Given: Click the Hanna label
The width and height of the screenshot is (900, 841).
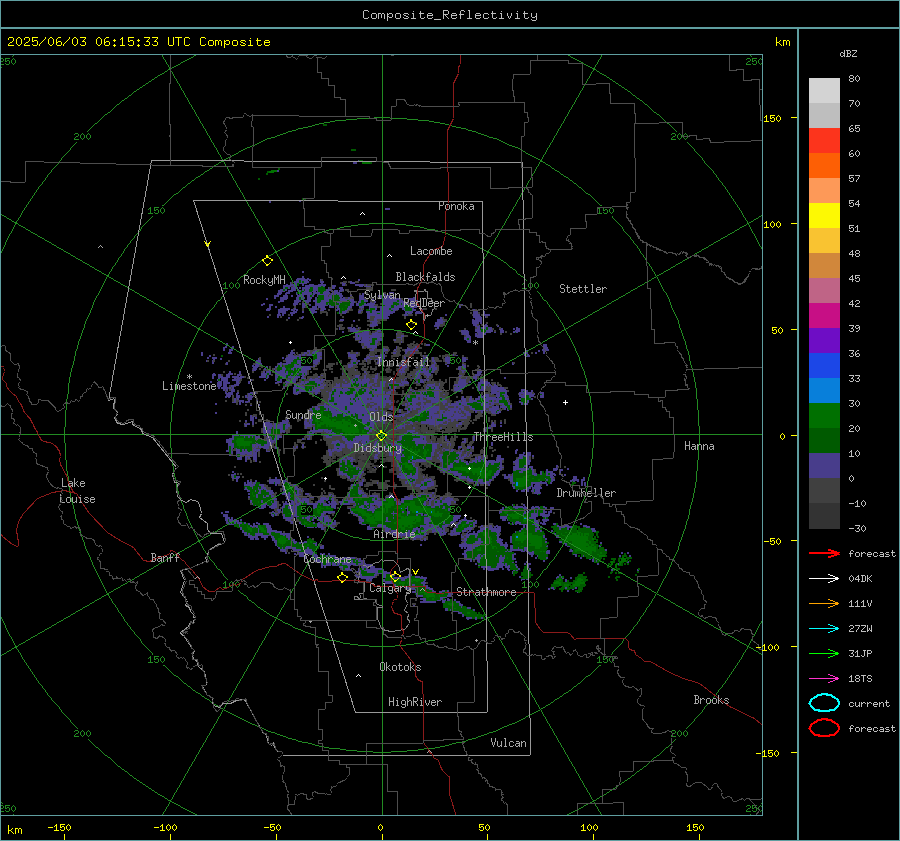Looking at the screenshot, I should [x=699, y=446].
